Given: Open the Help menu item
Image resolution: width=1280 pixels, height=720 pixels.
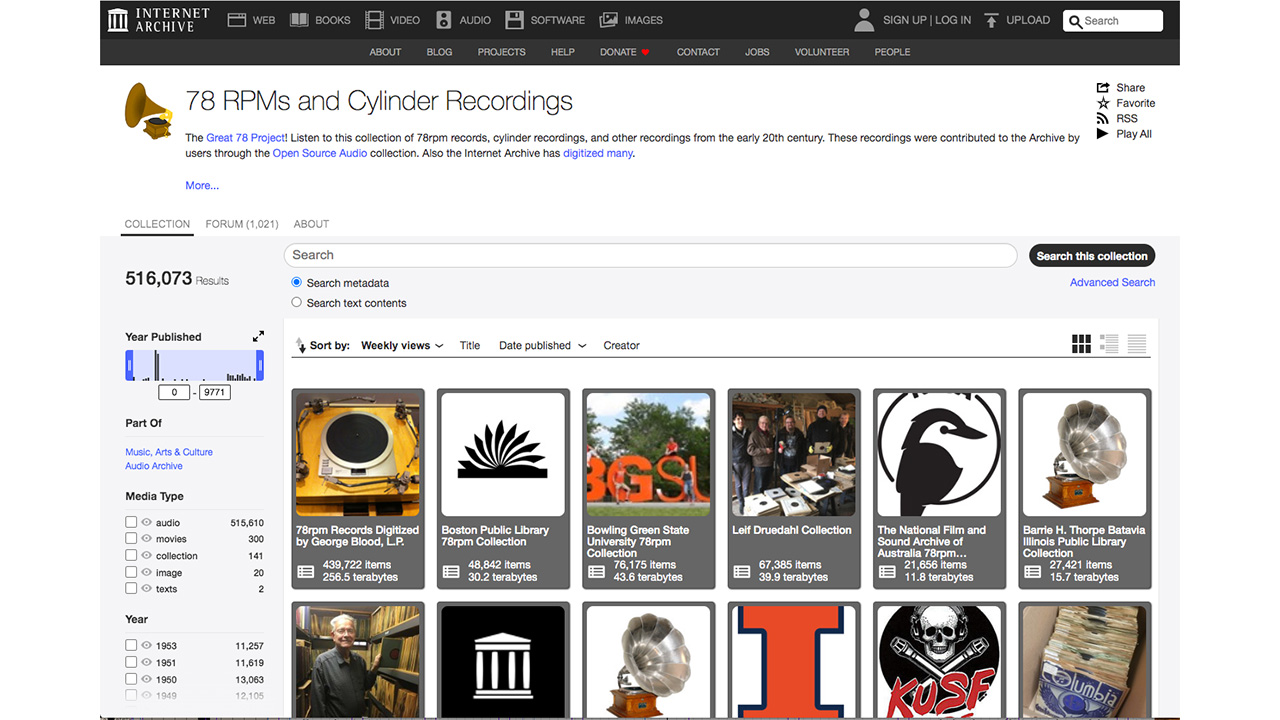Looking at the screenshot, I should 563,52.
